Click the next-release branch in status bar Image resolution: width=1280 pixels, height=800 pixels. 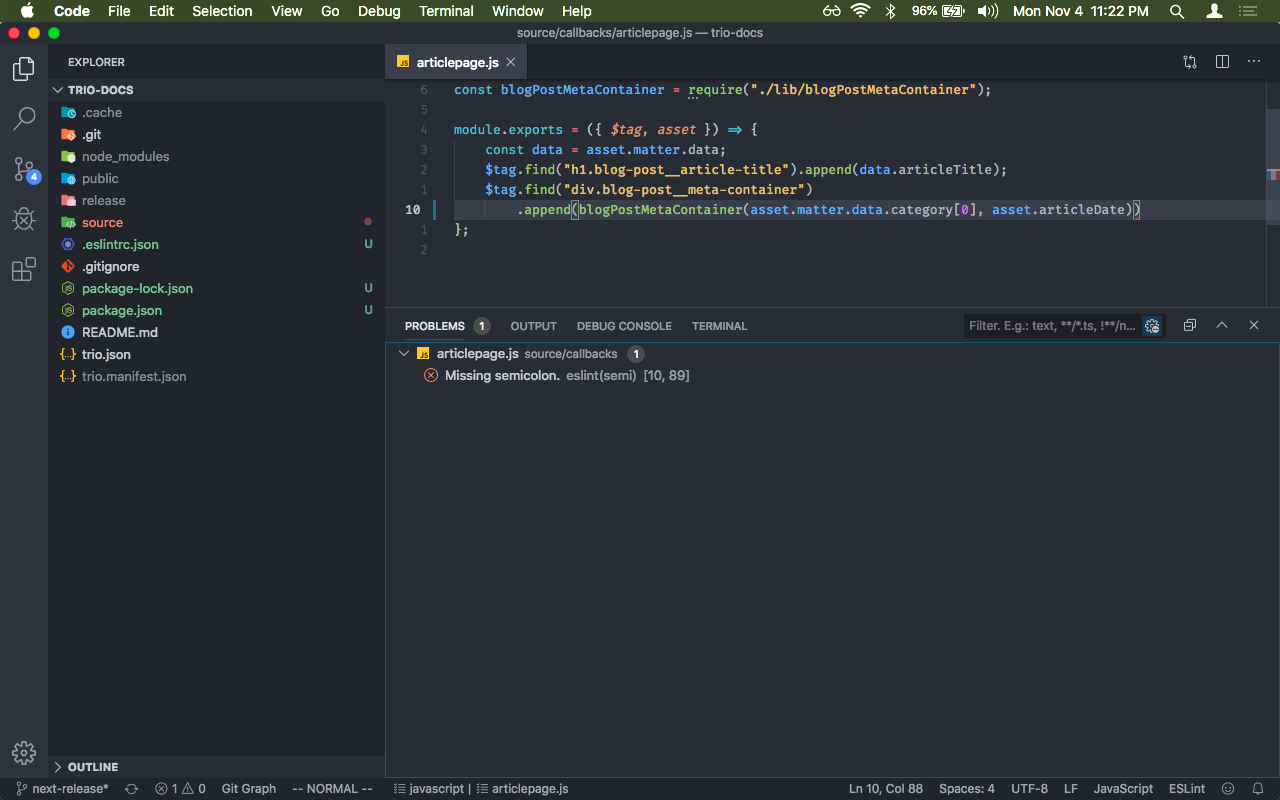pyautogui.click(x=62, y=789)
